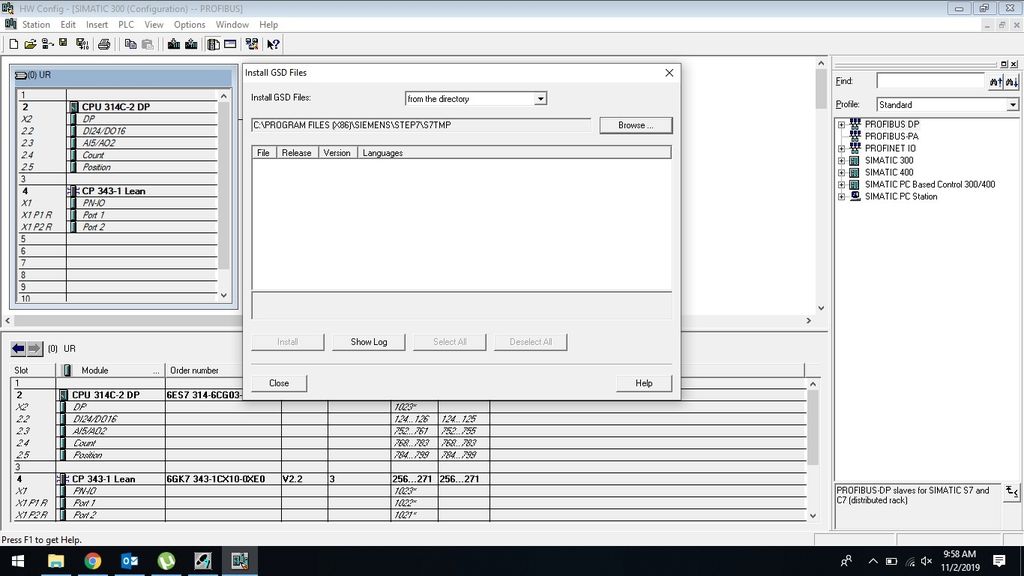Click the dialog's Close button
This screenshot has height=576, width=1024.
tap(279, 383)
